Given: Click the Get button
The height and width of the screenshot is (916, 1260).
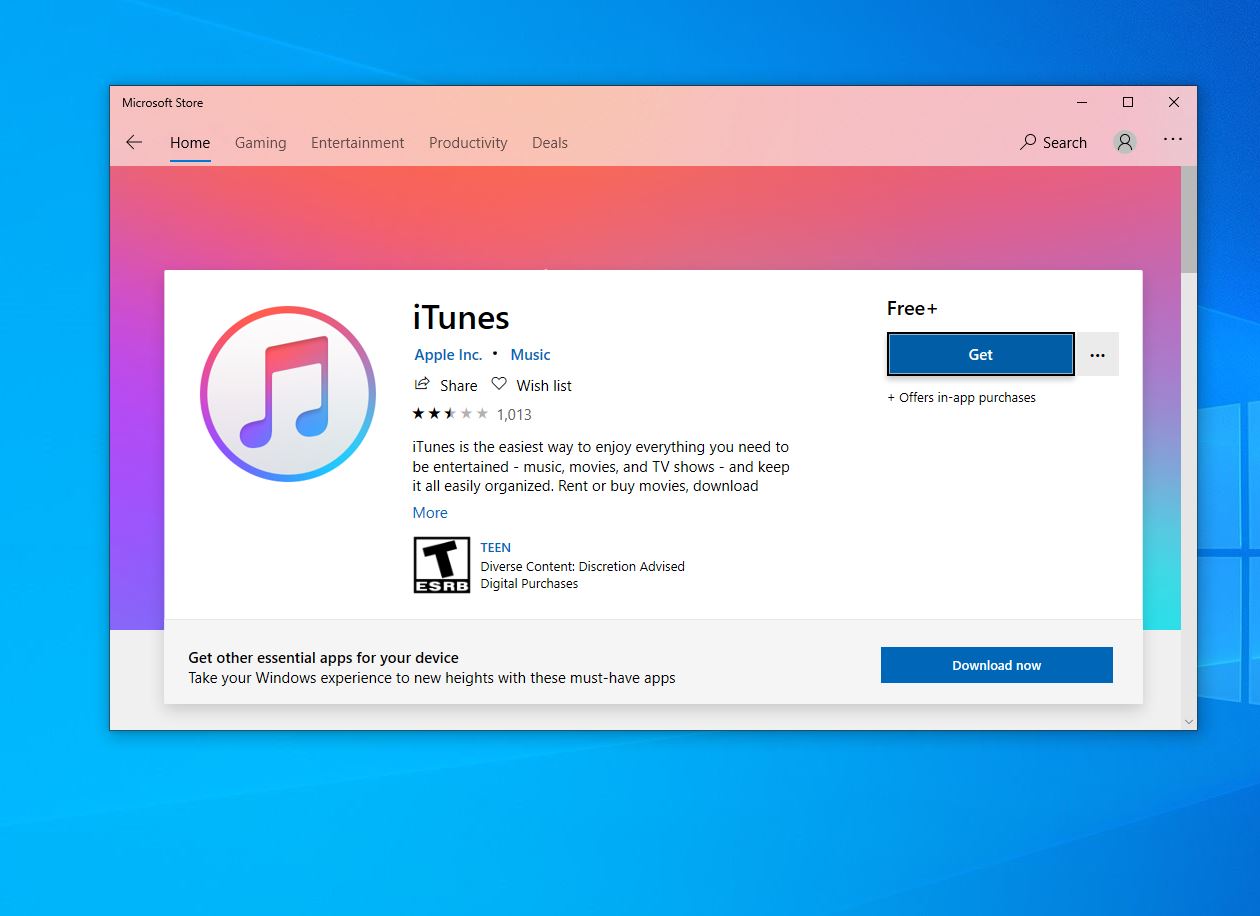Looking at the screenshot, I should (x=980, y=354).
